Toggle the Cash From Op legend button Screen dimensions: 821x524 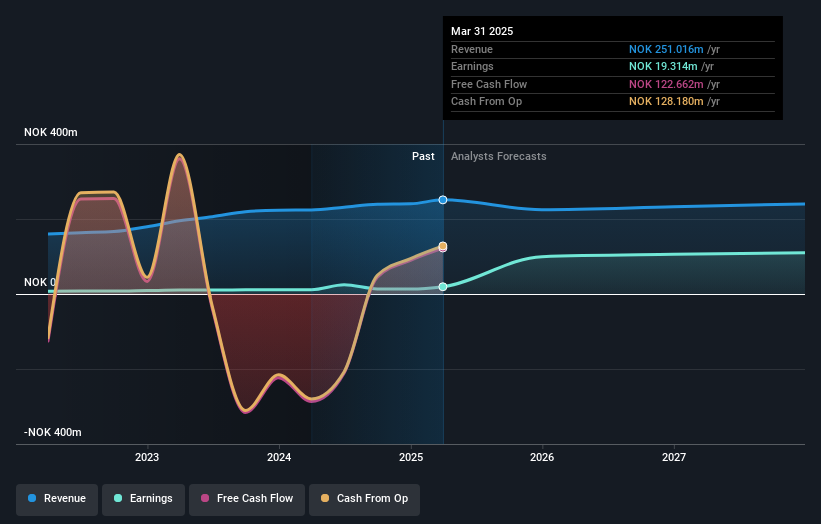coord(364,499)
